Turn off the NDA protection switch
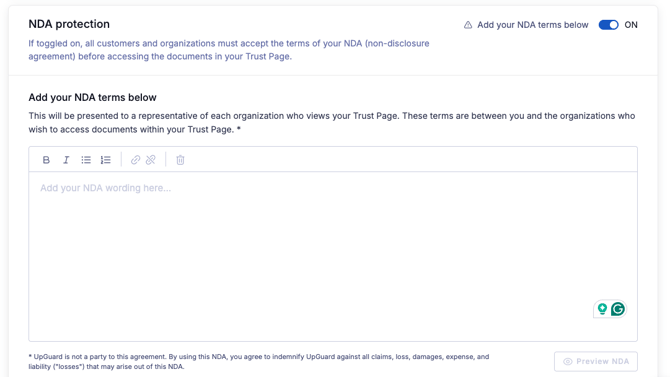 608,25
